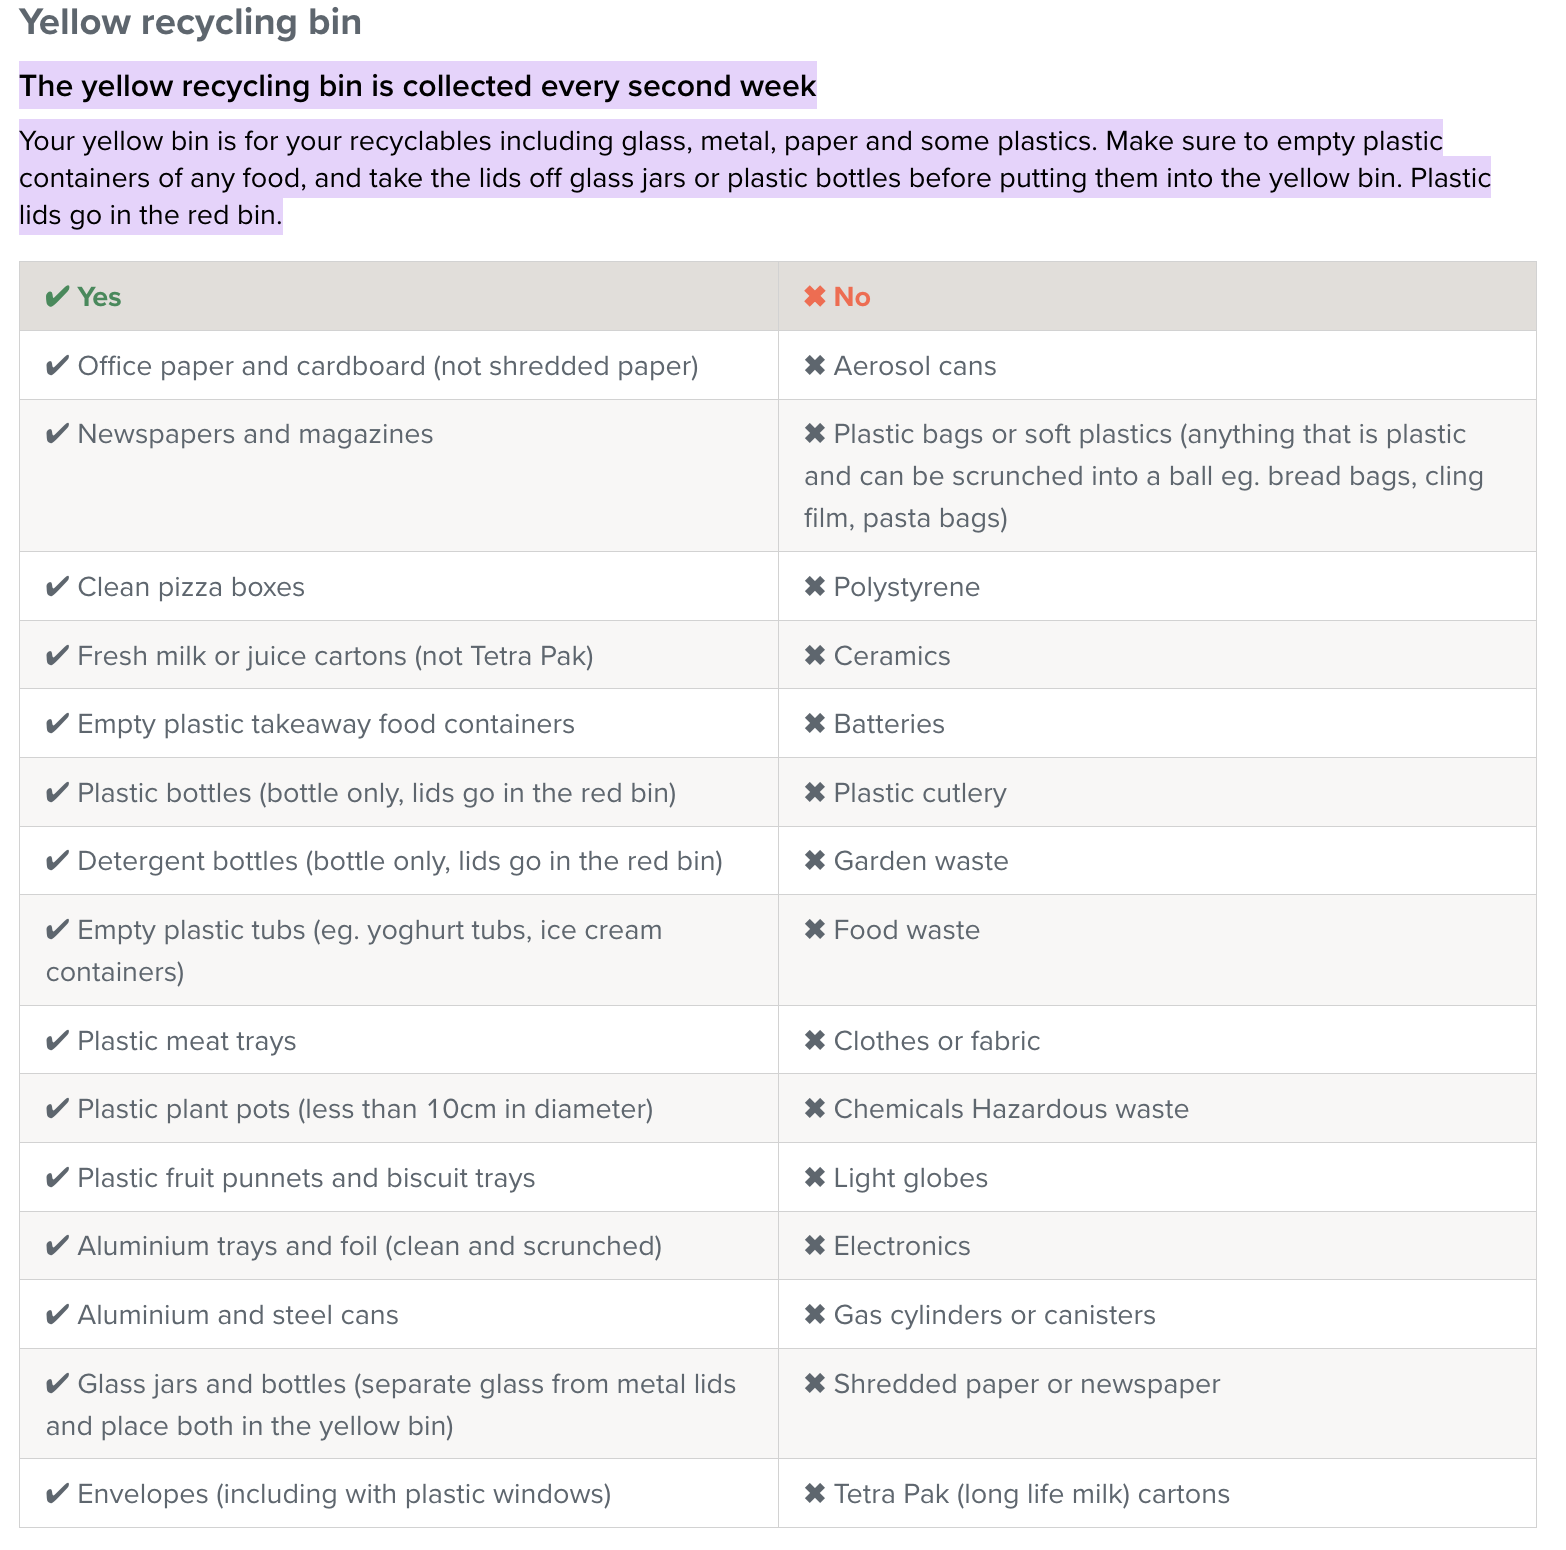The height and width of the screenshot is (1550, 1566).
Task: Click the Garden waste table cell
Action: (1157, 861)
